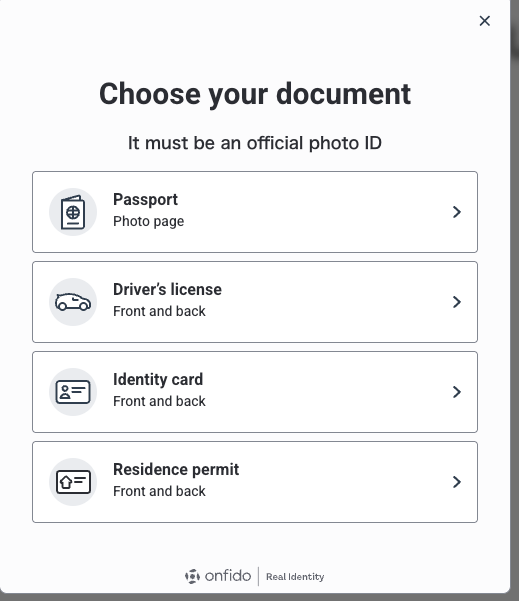Click "Front and back" under Driver's license
The height and width of the screenshot is (601, 519).
[x=159, y=311]
